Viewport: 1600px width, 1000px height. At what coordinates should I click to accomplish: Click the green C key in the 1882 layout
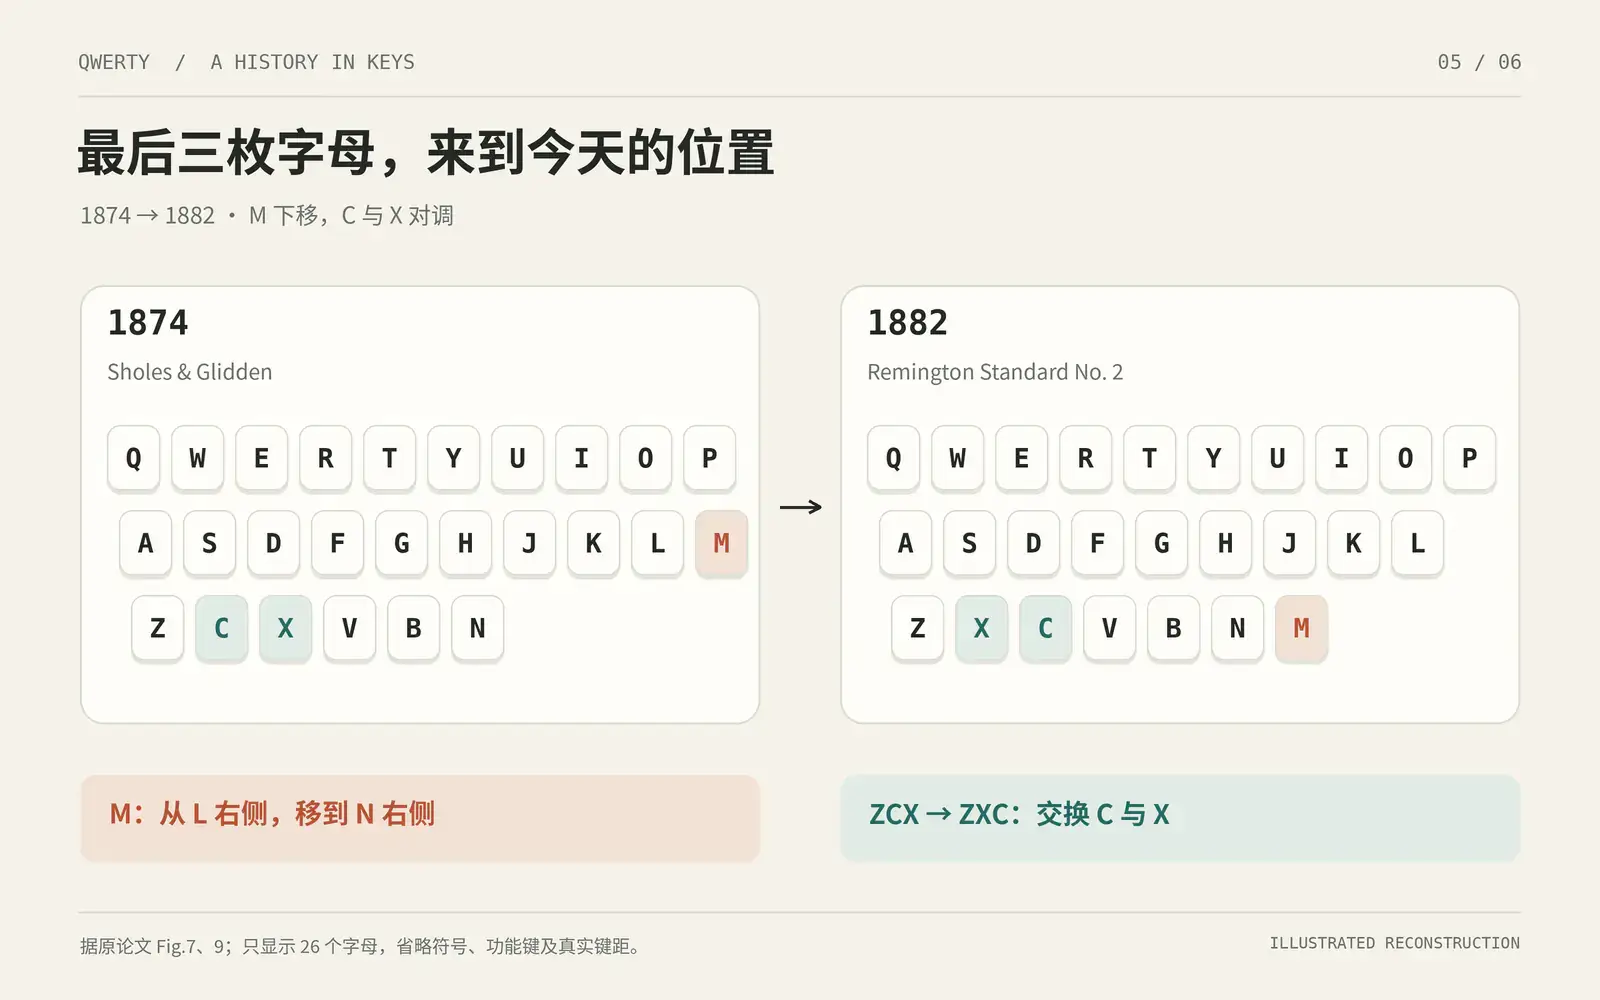coord(1045,628)
